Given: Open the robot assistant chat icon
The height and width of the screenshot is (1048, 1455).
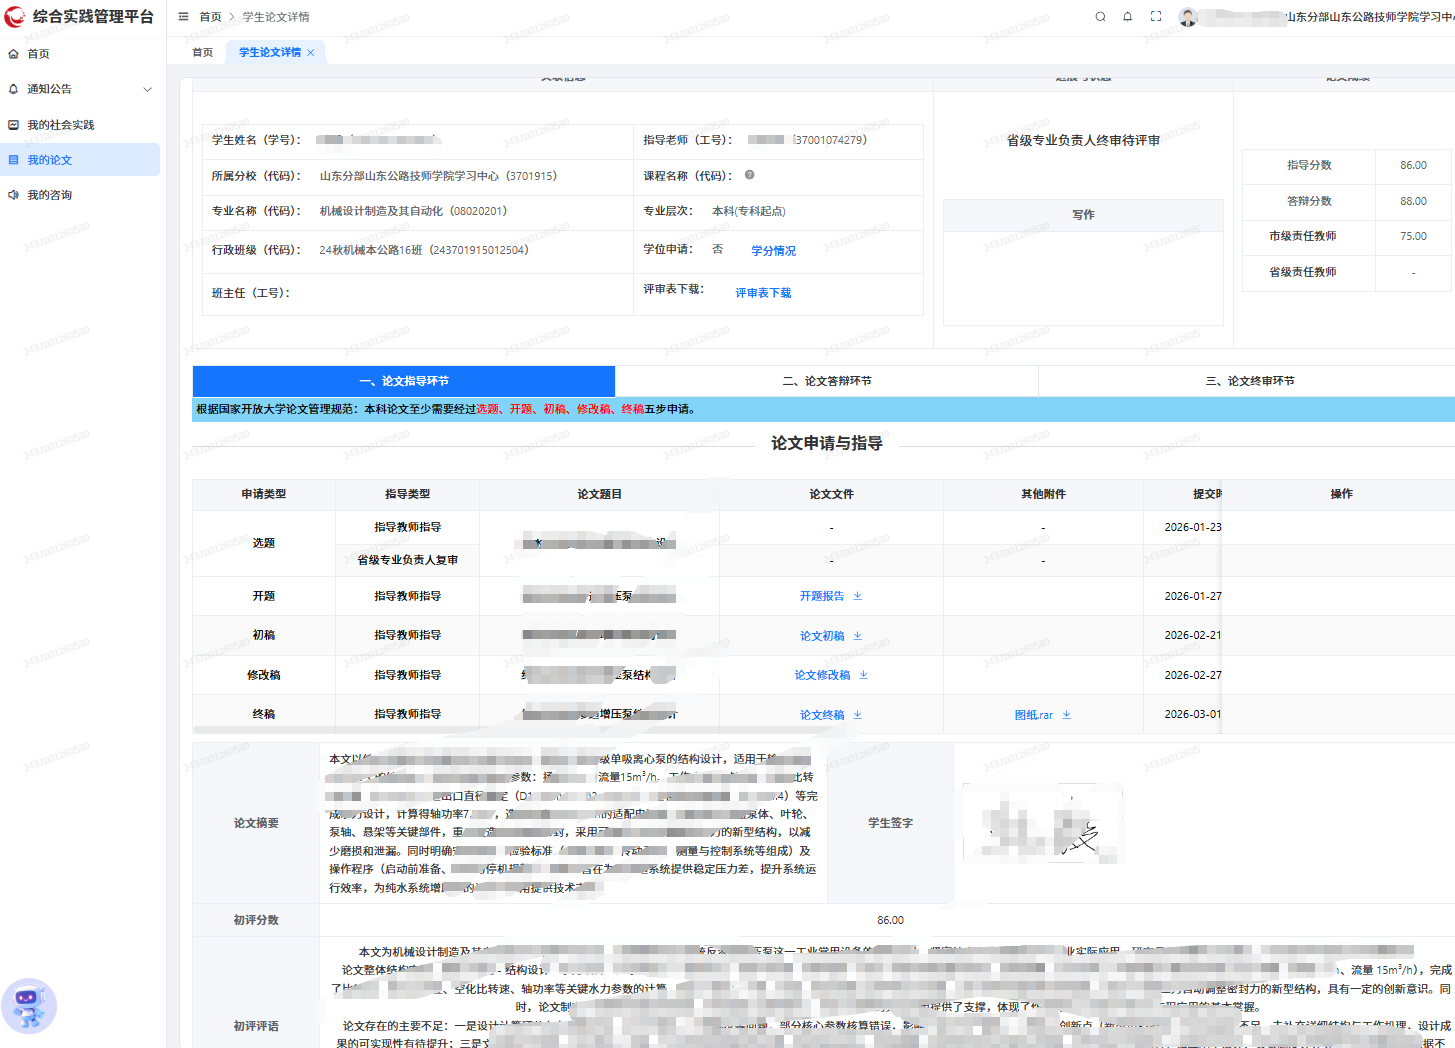Looking at the screenshot, I should 29,1005.
